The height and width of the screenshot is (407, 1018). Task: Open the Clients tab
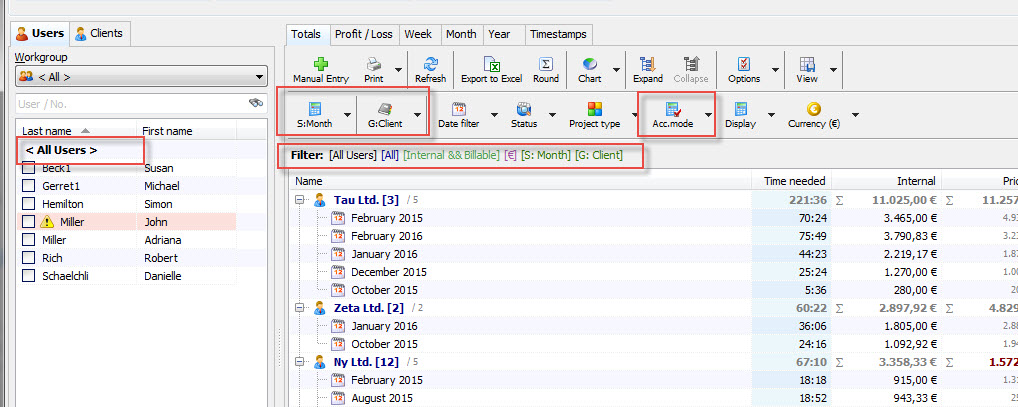click(x=99, y=33)
